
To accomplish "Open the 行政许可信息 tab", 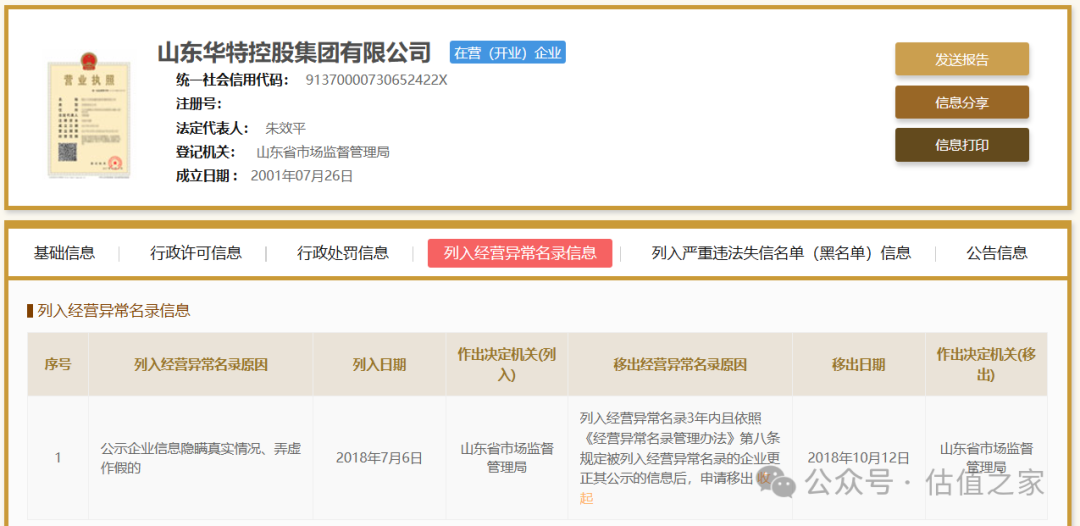I will pos(196,253).
